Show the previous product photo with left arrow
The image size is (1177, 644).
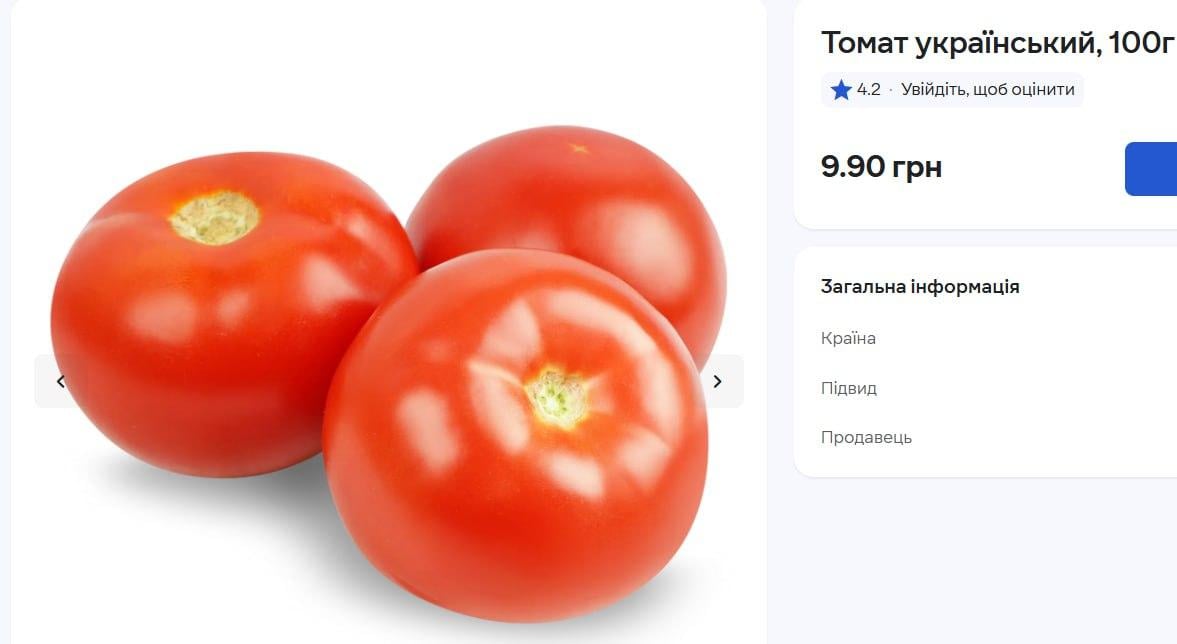pos(61,381)
